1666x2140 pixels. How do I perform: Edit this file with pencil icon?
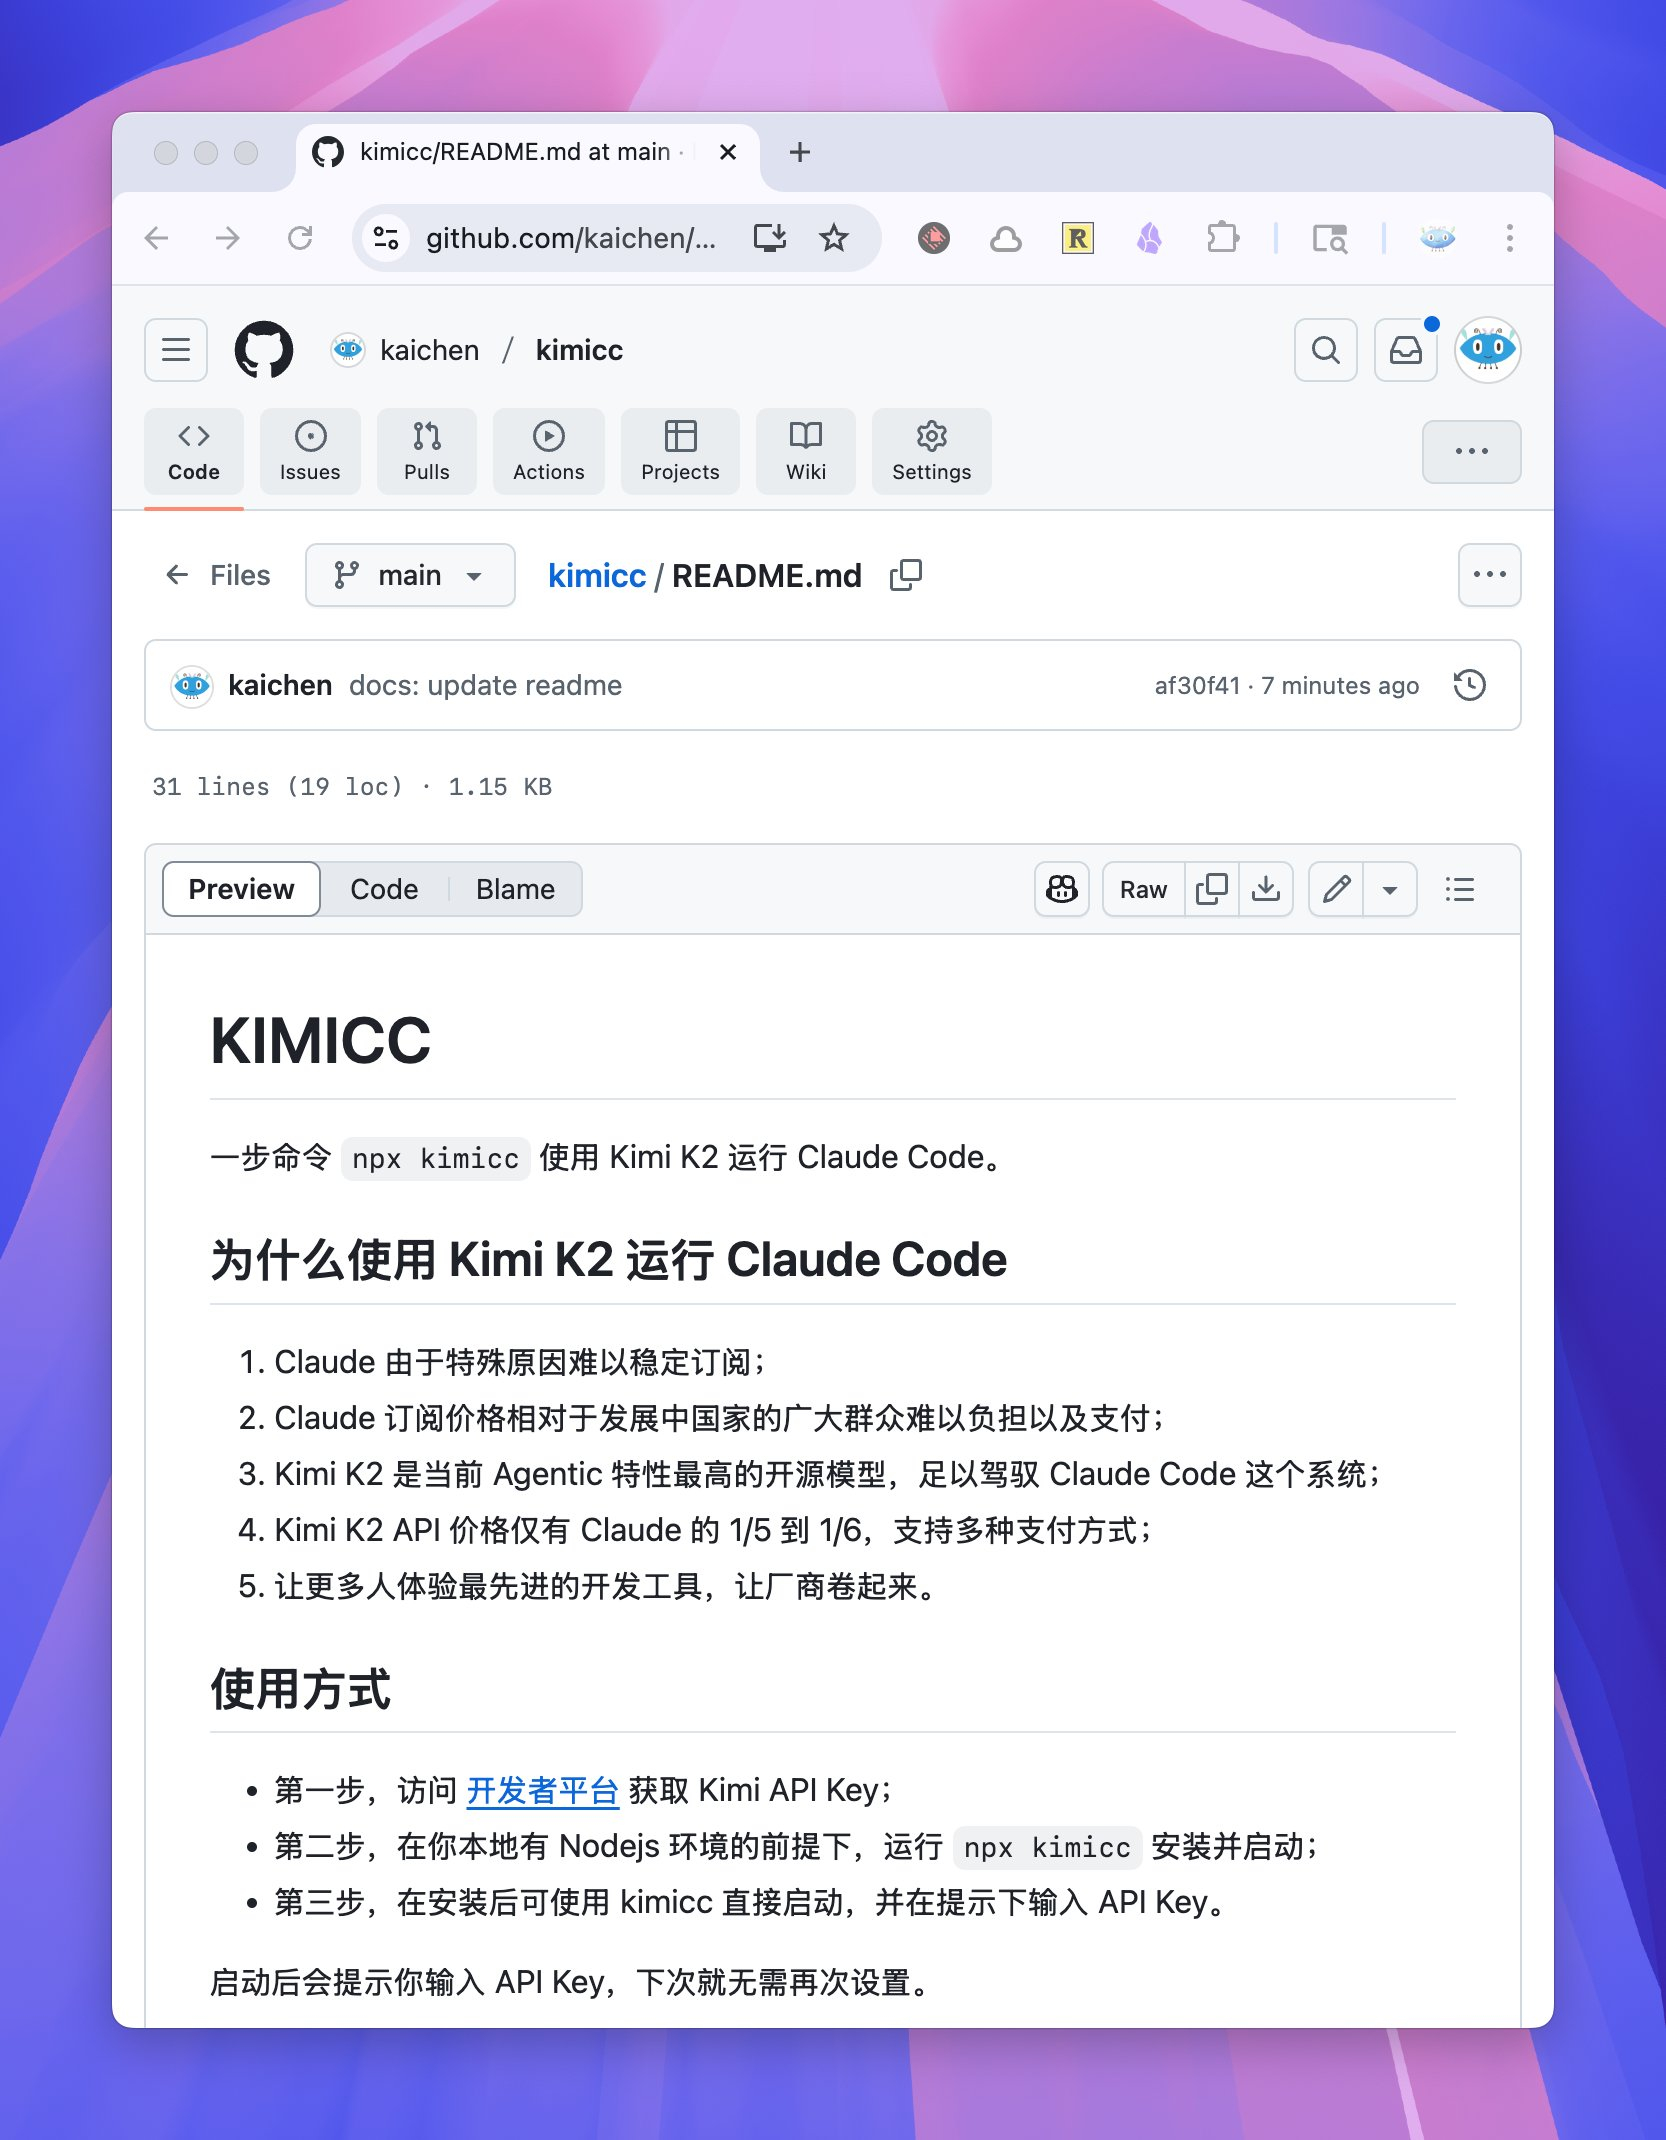click(x=1337, y=889)
